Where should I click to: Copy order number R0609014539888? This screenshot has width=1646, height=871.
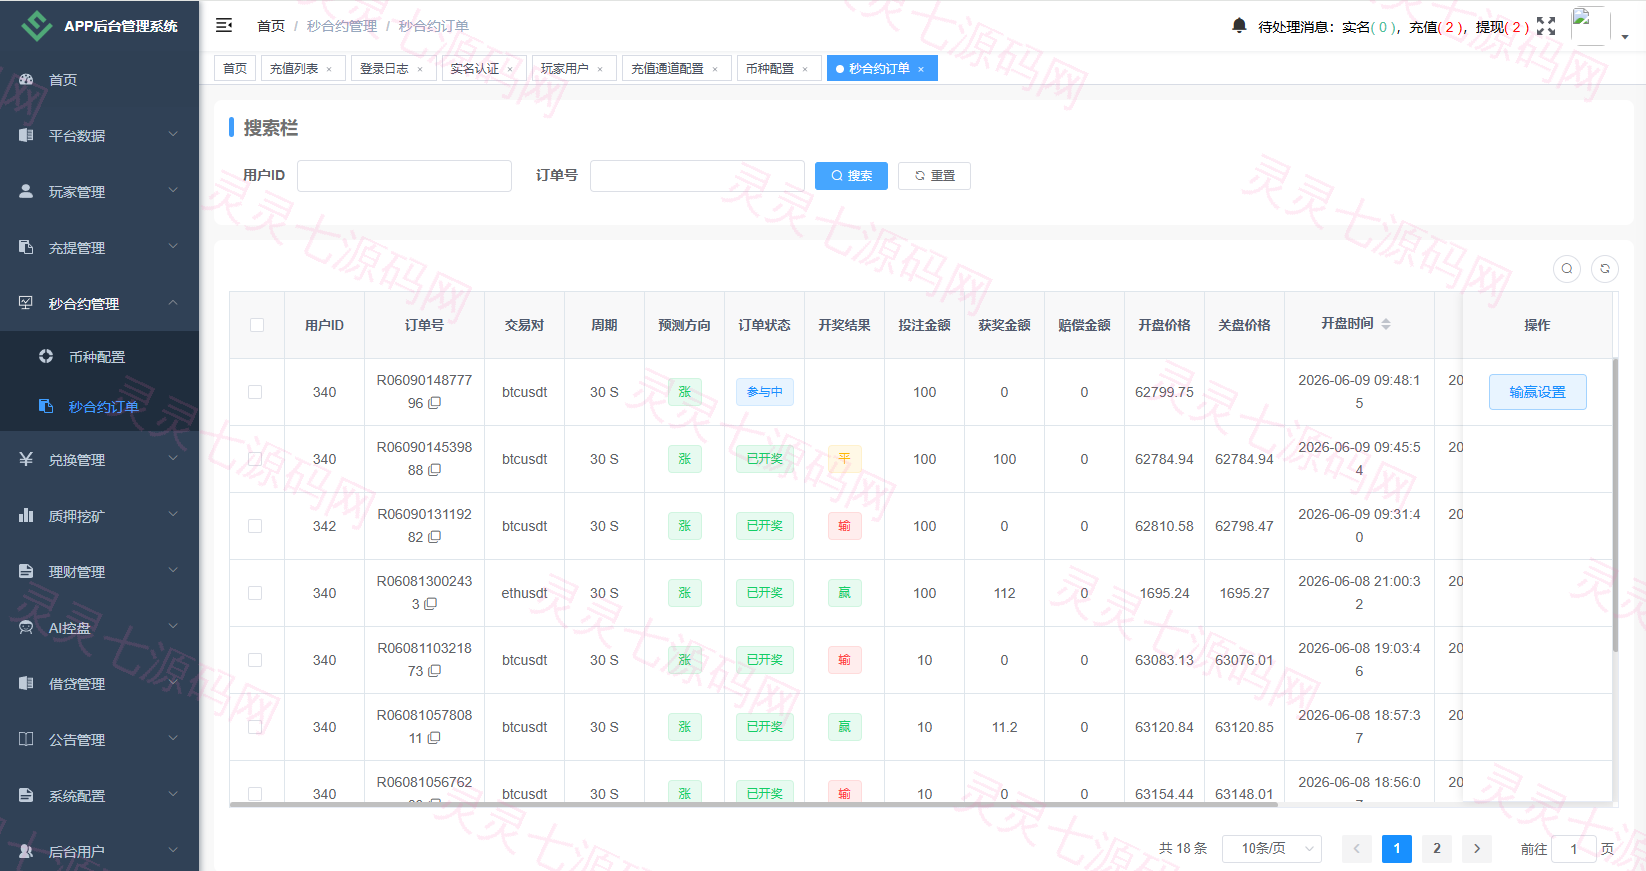point(435,470)
